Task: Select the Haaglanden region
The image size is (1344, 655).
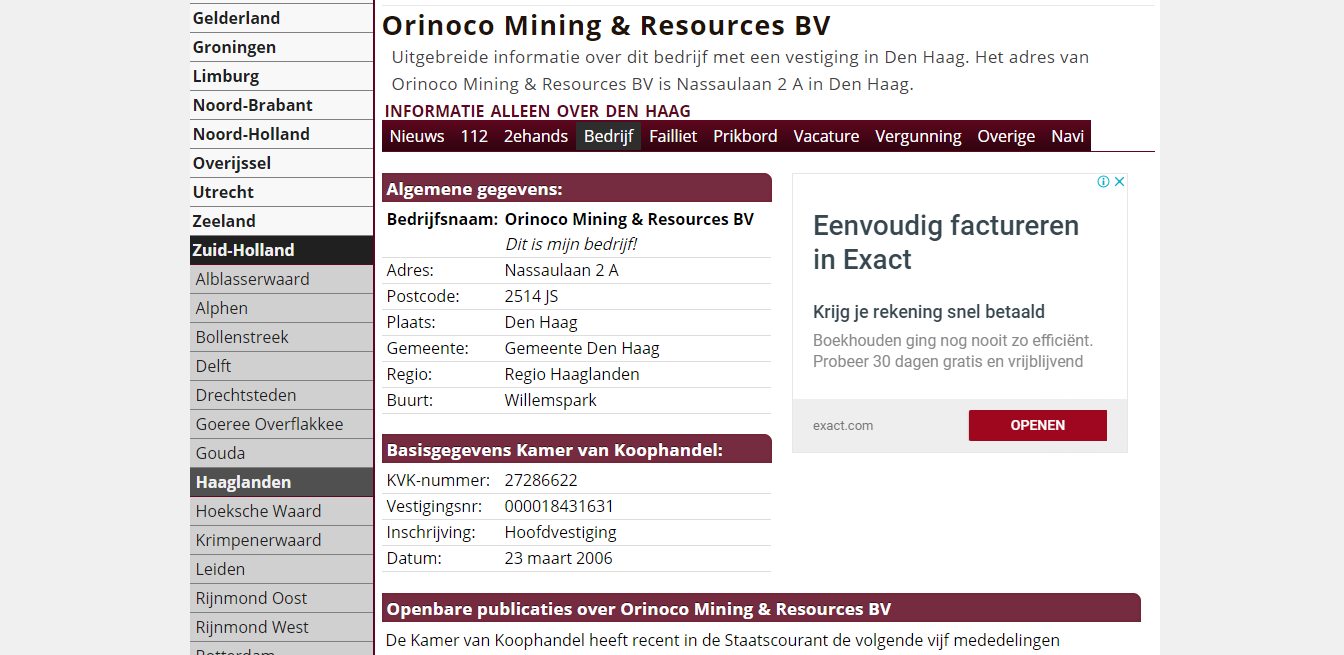Action: click(x=243, y=482)
